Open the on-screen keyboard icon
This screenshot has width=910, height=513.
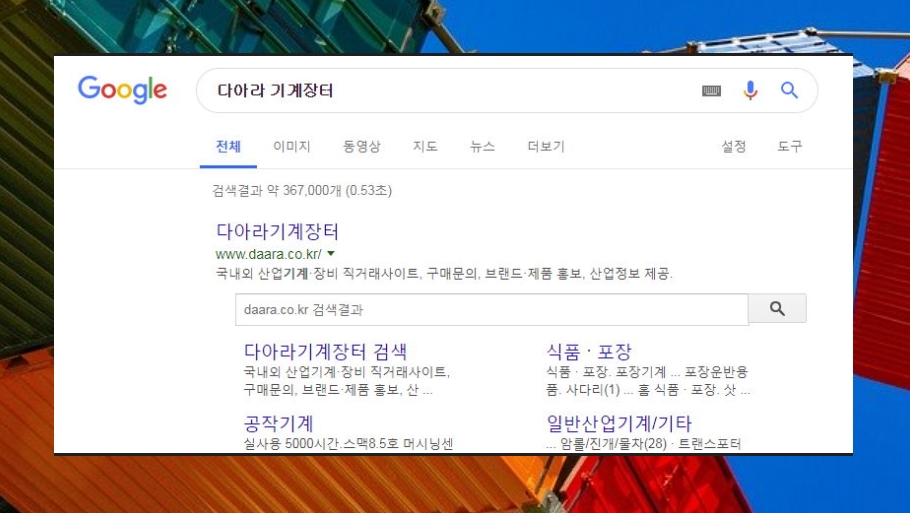point(712,91)
